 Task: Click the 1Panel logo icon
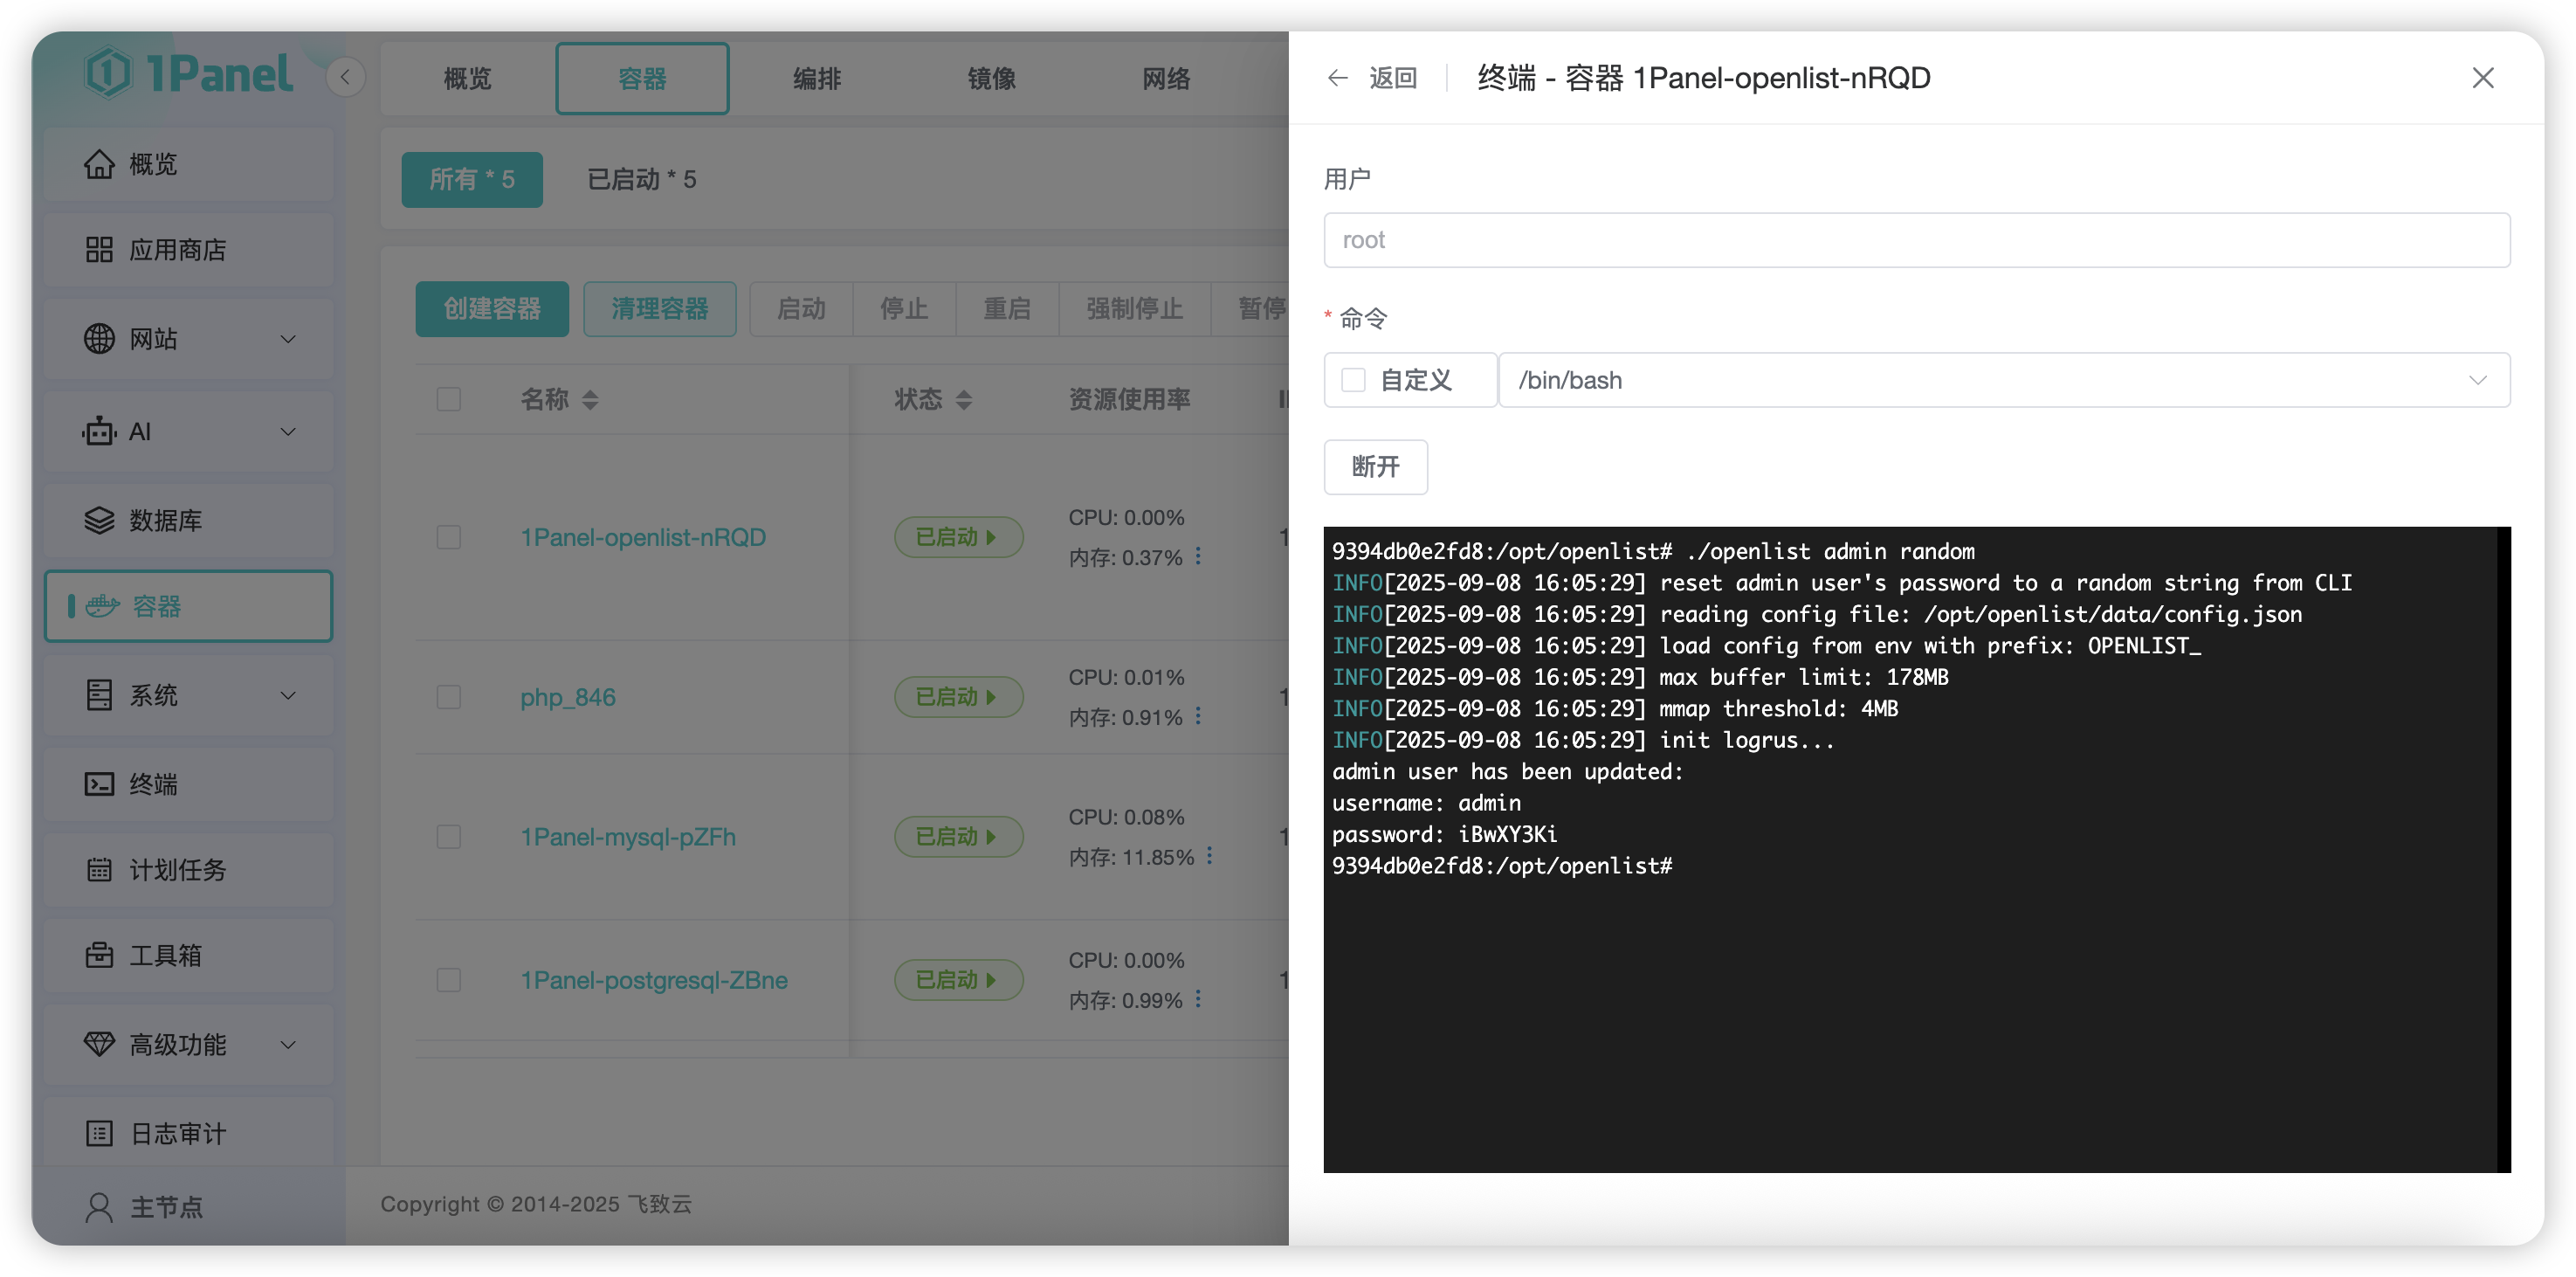click(x=108, y=73)
